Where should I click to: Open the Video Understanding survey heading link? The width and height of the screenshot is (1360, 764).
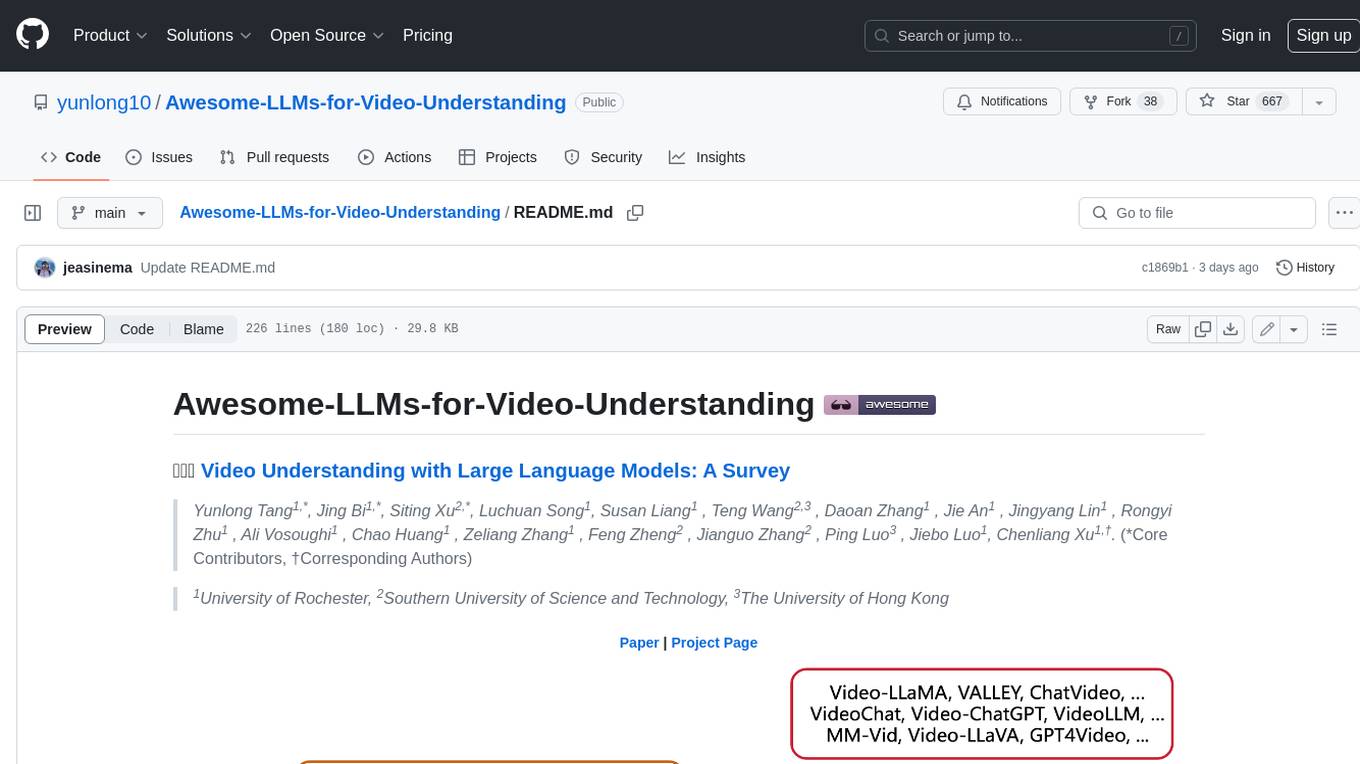(495, 470)
